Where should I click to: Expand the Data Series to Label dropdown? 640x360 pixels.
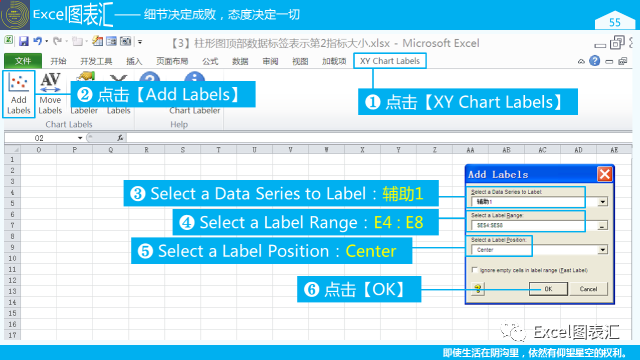click(602, 202)
